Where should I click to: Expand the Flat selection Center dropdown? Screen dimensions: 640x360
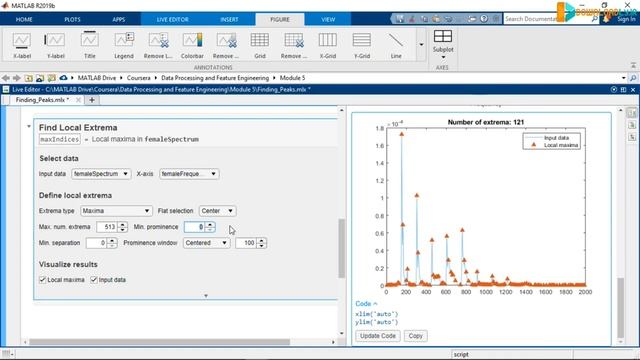217,211
